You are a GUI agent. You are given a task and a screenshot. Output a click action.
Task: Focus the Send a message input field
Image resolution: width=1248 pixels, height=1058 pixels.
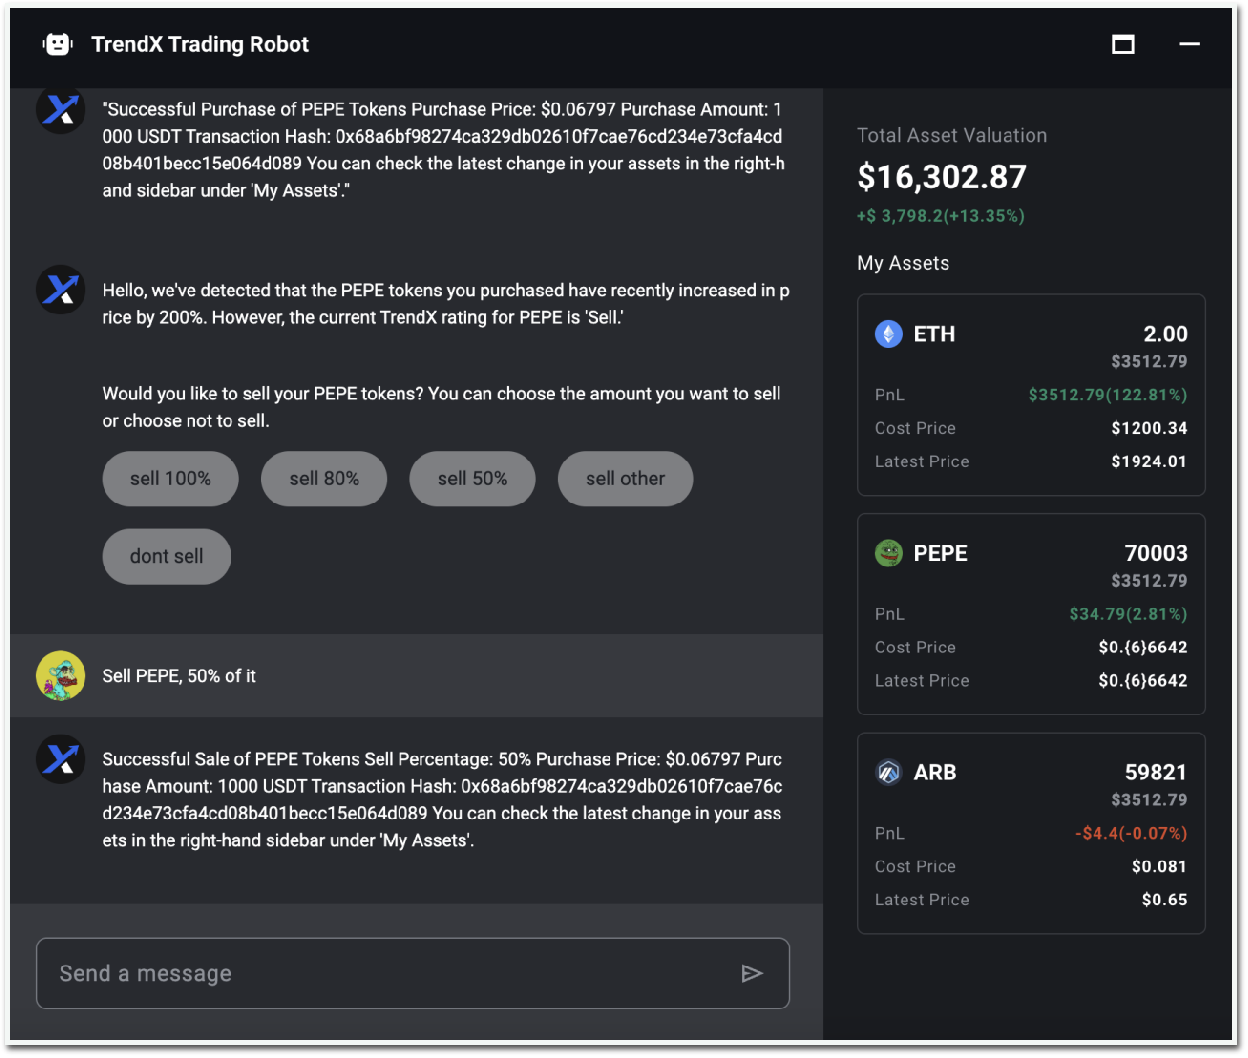413,974
